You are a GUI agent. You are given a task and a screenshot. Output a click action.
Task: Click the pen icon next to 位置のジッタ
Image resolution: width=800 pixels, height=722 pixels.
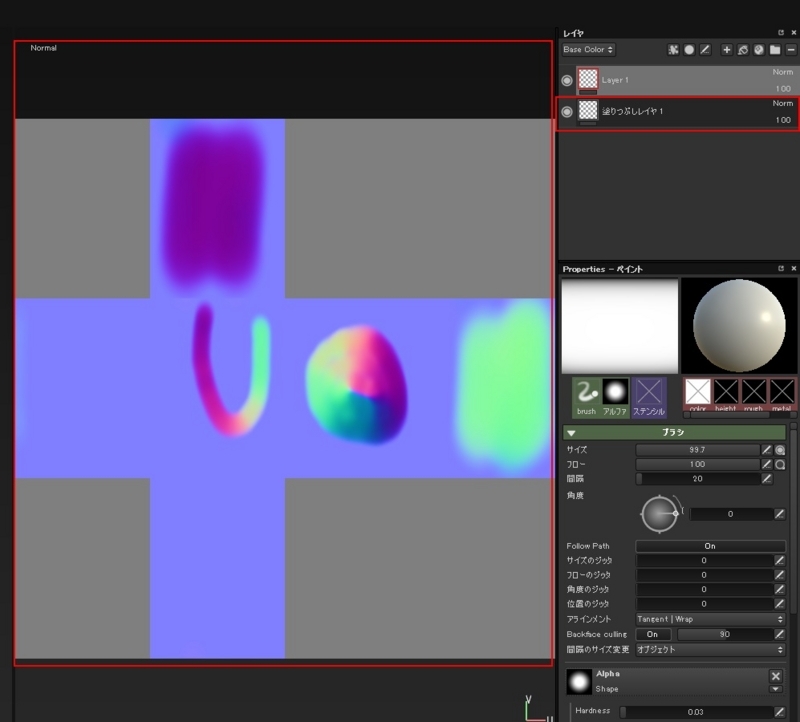tap(780, 604)
